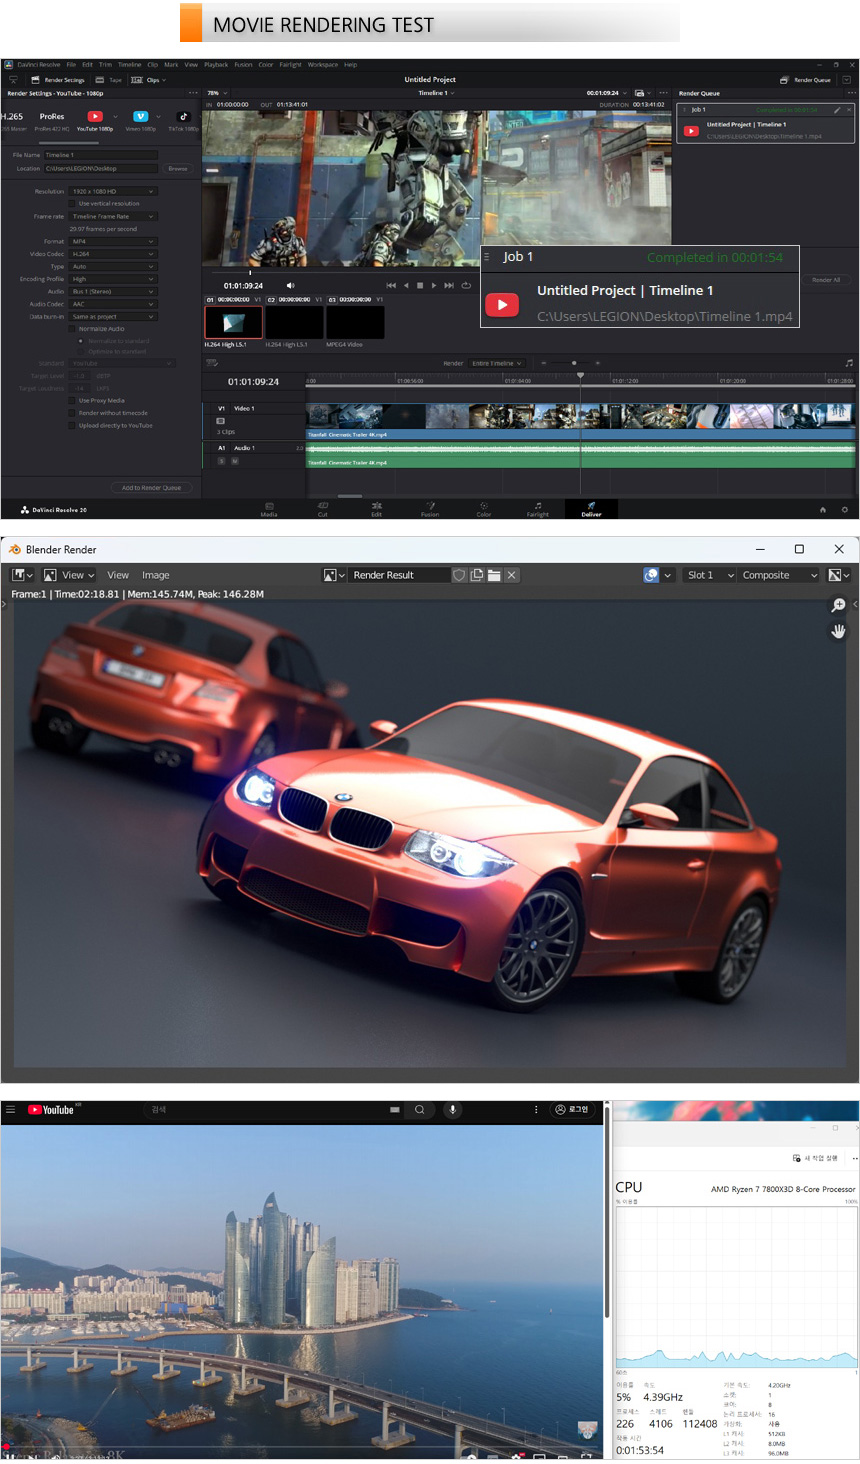
Task: Enable Use vertical resolution checkbox
Action: (73, 203)
